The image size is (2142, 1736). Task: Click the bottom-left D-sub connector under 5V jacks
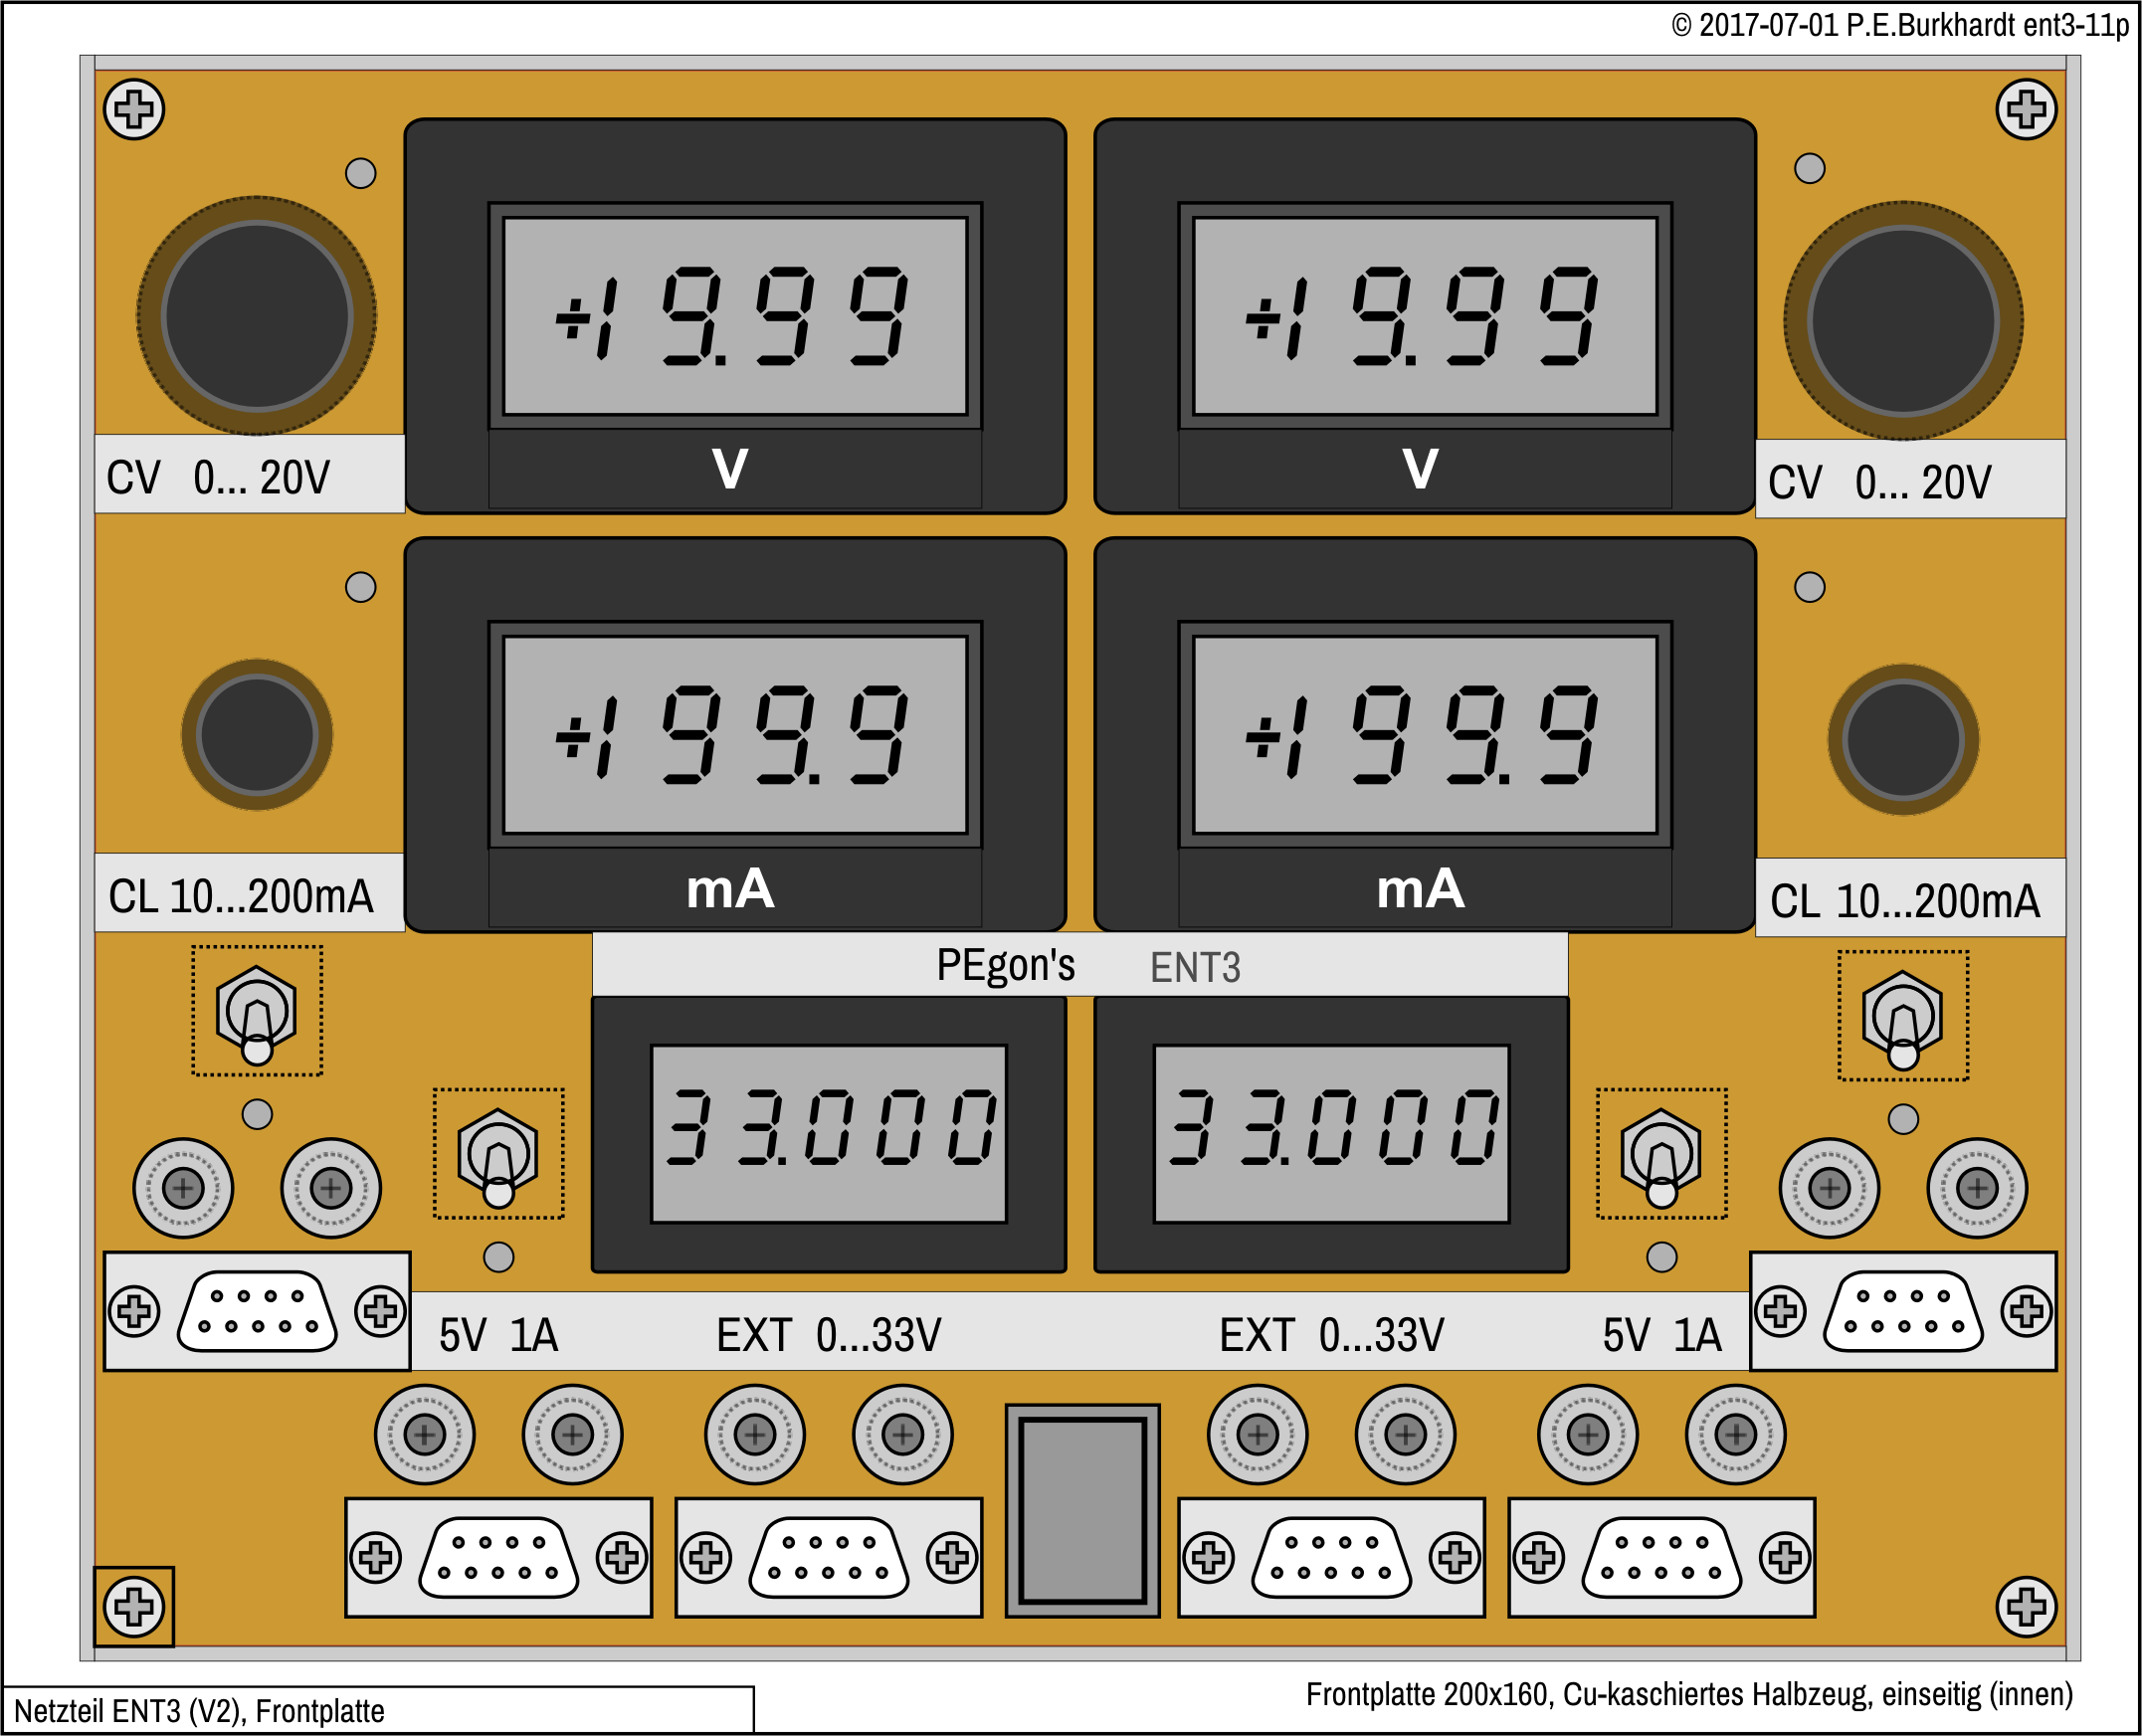point(498,1557)
